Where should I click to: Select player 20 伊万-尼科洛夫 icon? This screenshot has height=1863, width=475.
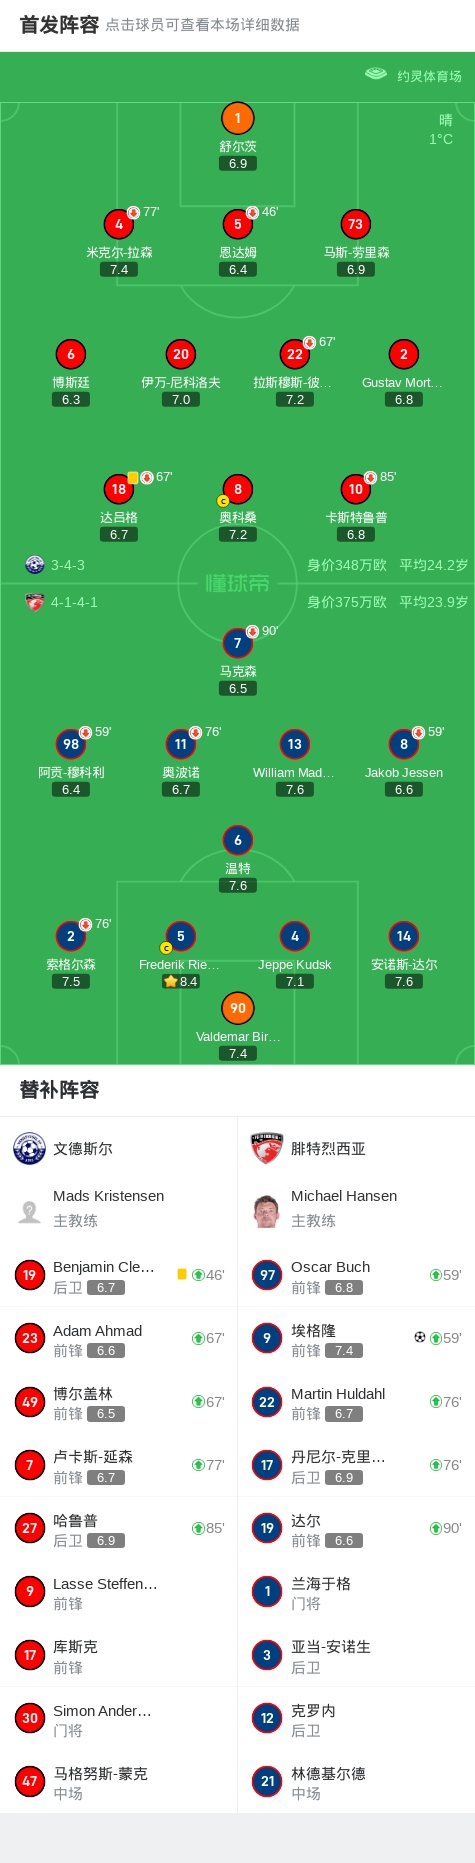click(x=181, y=354)
